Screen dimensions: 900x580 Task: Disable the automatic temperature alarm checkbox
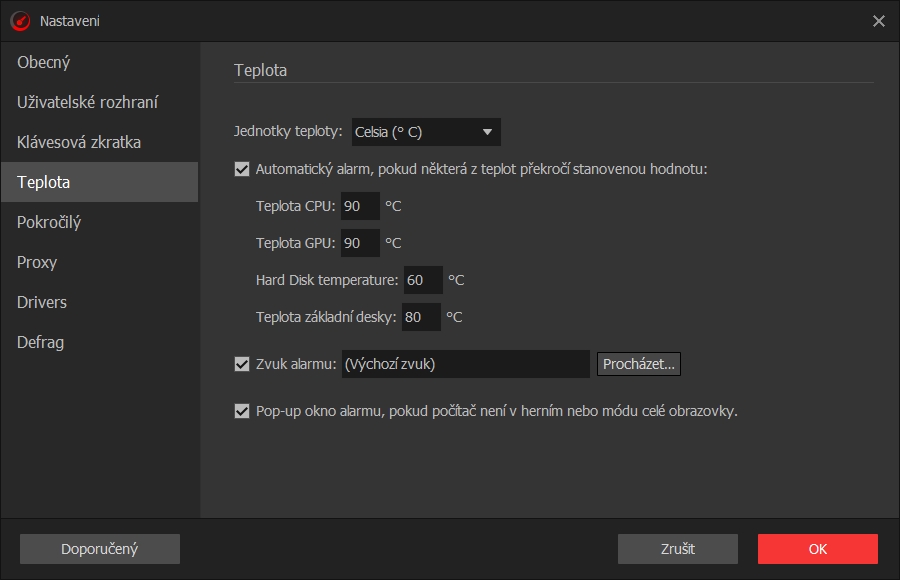pos(242,169)
